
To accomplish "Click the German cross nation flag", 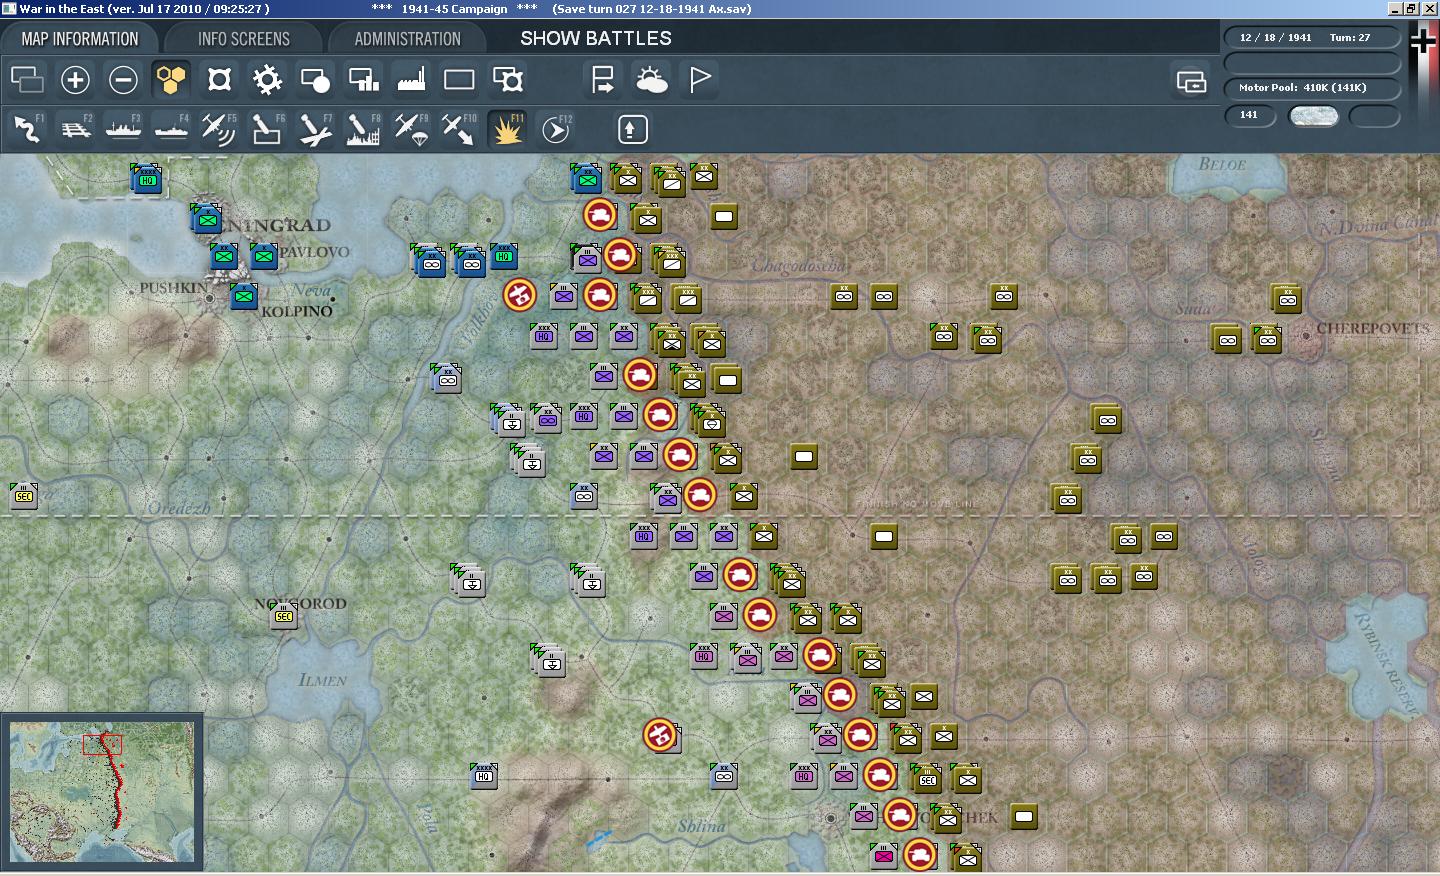I will coord(1423,41).
